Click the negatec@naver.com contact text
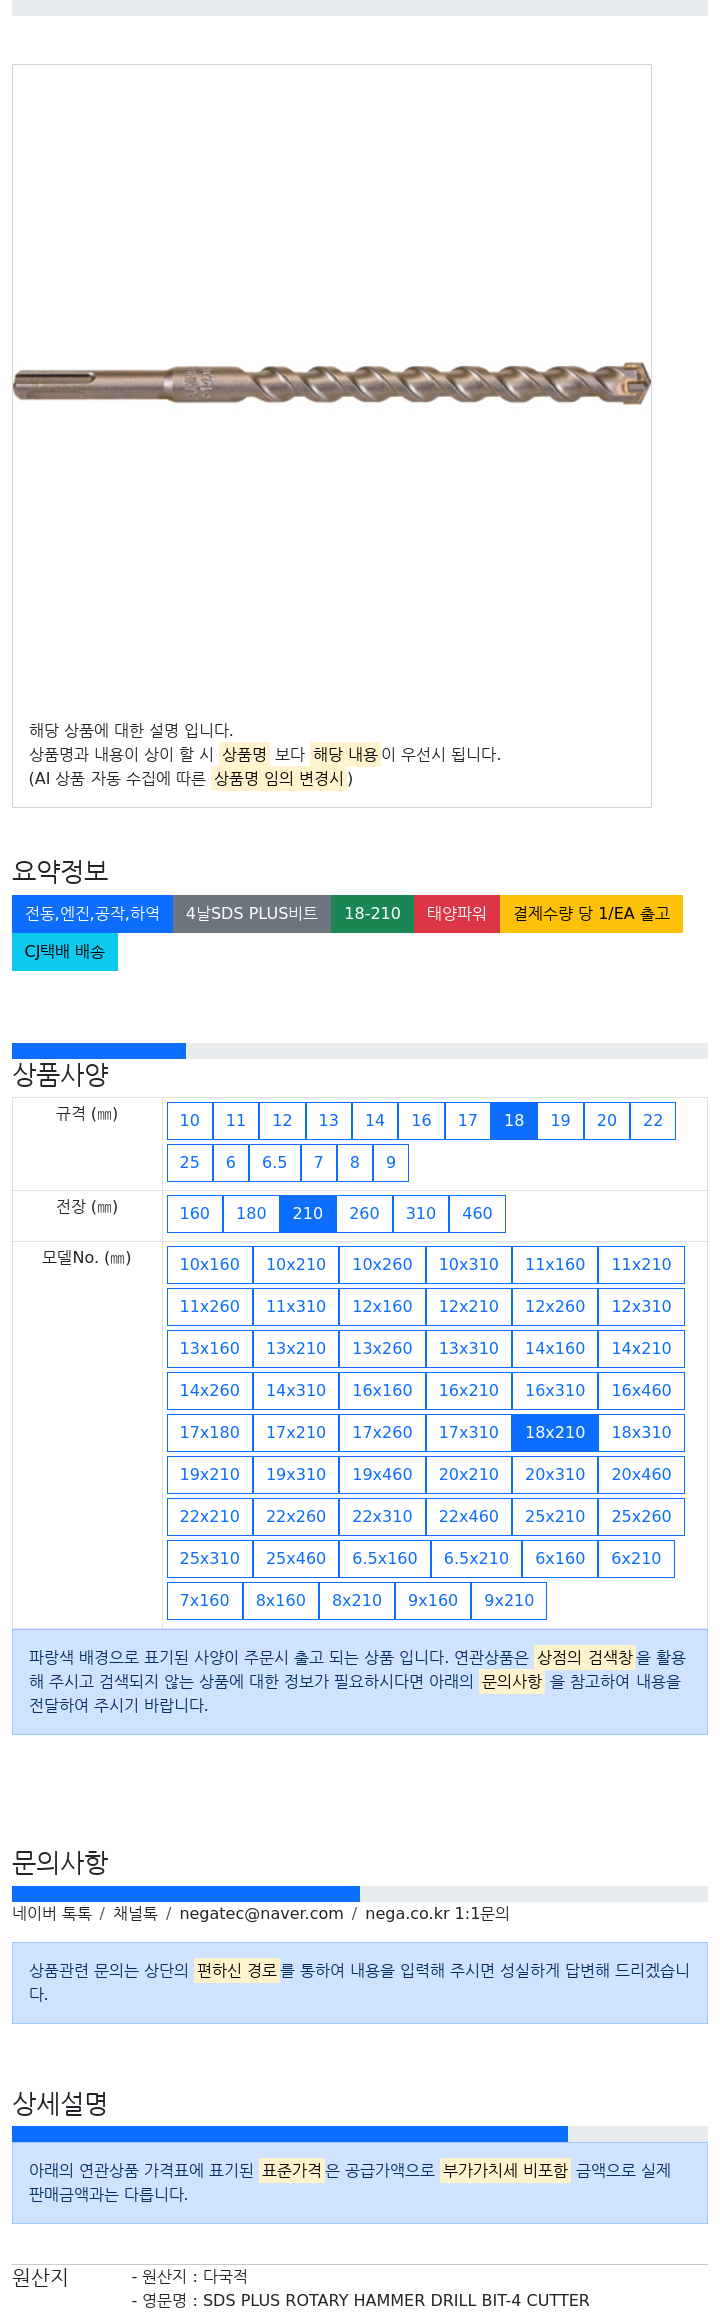 (261, 1914)
